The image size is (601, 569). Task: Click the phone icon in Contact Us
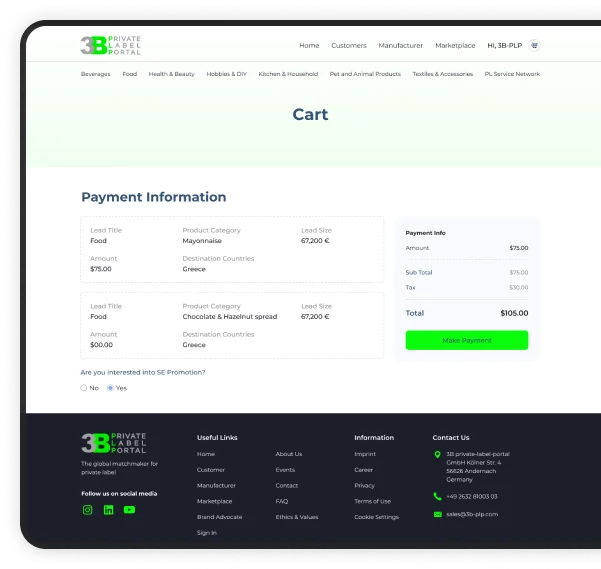click(x=437, y=496)
